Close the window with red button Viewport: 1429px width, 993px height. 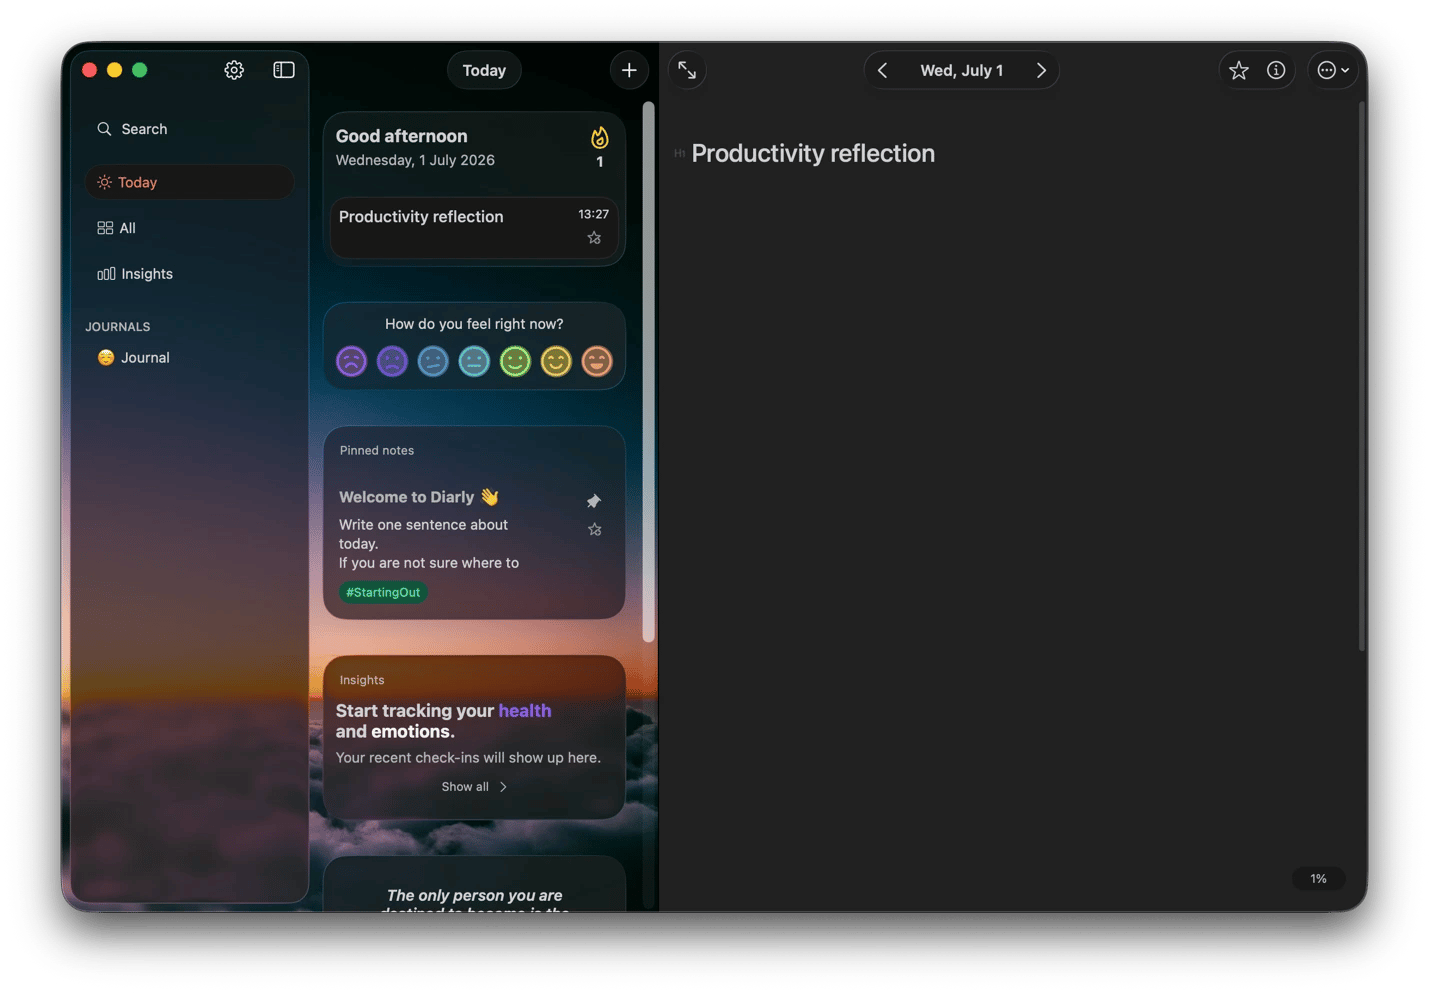click(x=89, y=70)
